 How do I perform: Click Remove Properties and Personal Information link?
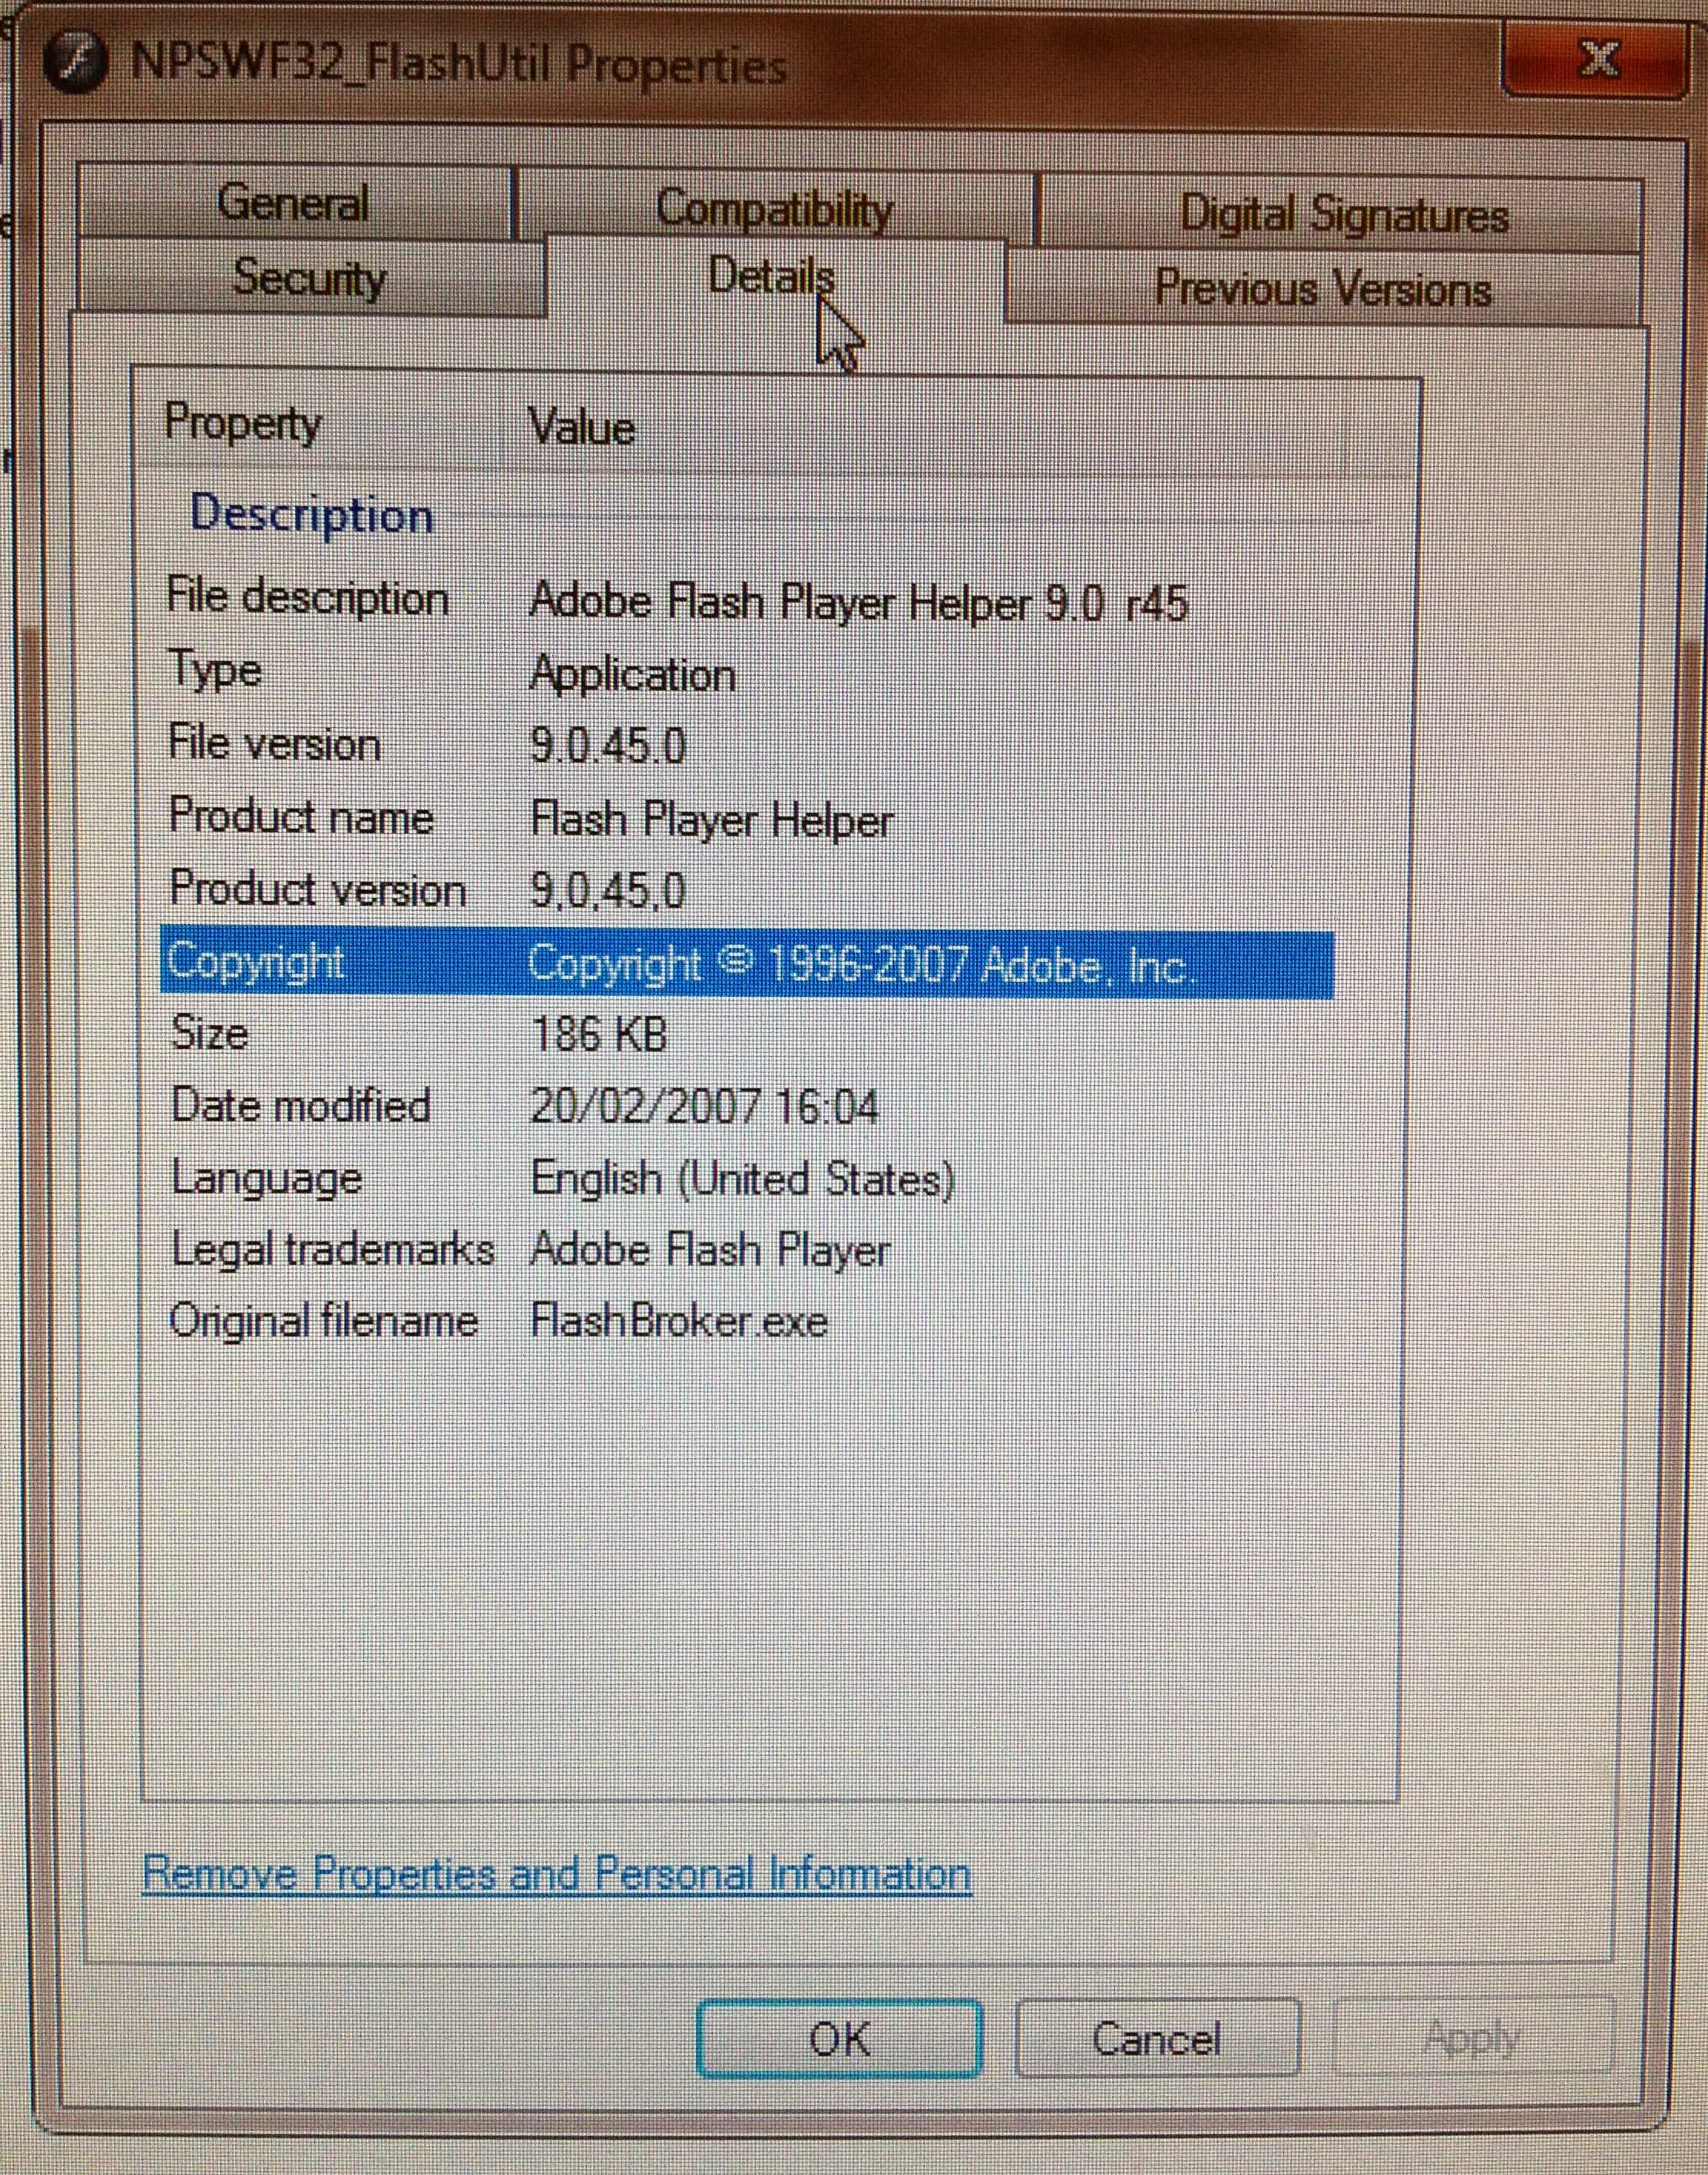(x=556, y=1874)
